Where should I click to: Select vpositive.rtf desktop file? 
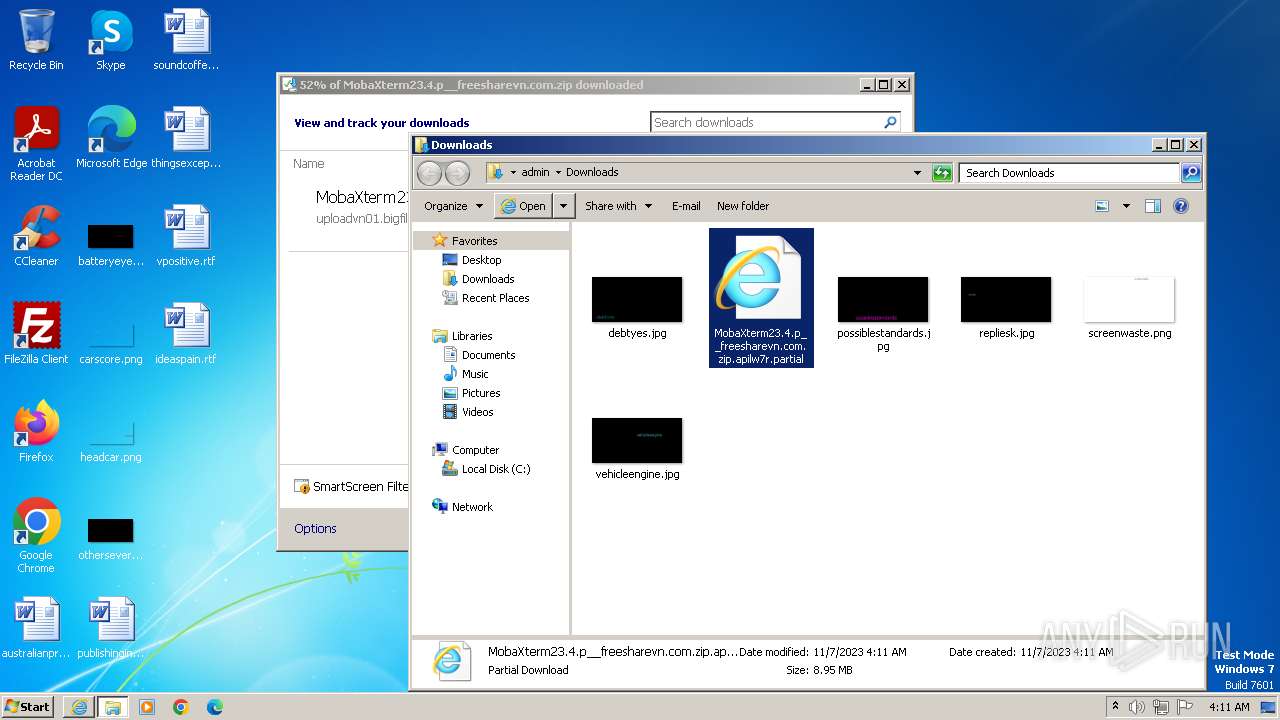click(186, 236)
